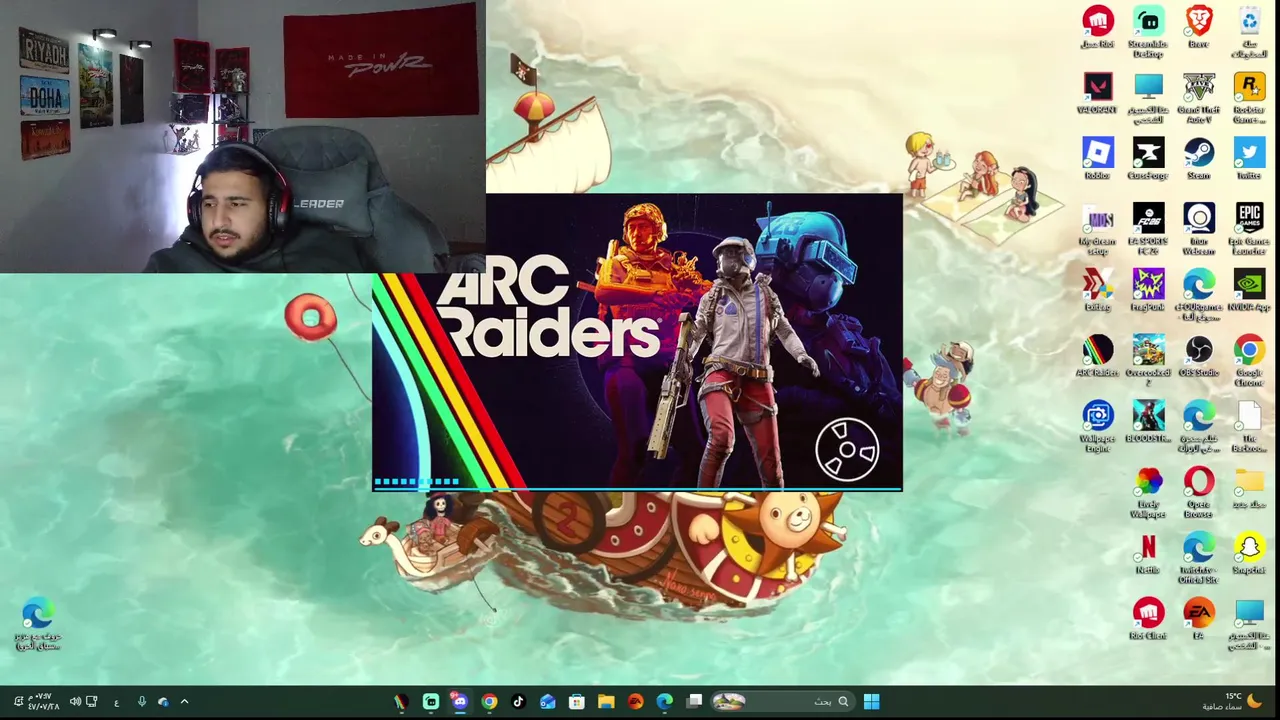Open the Twitch.tv Official Site shortcut
Viewport: 1280px width, 720px height.
click(x=1198, y=558)
